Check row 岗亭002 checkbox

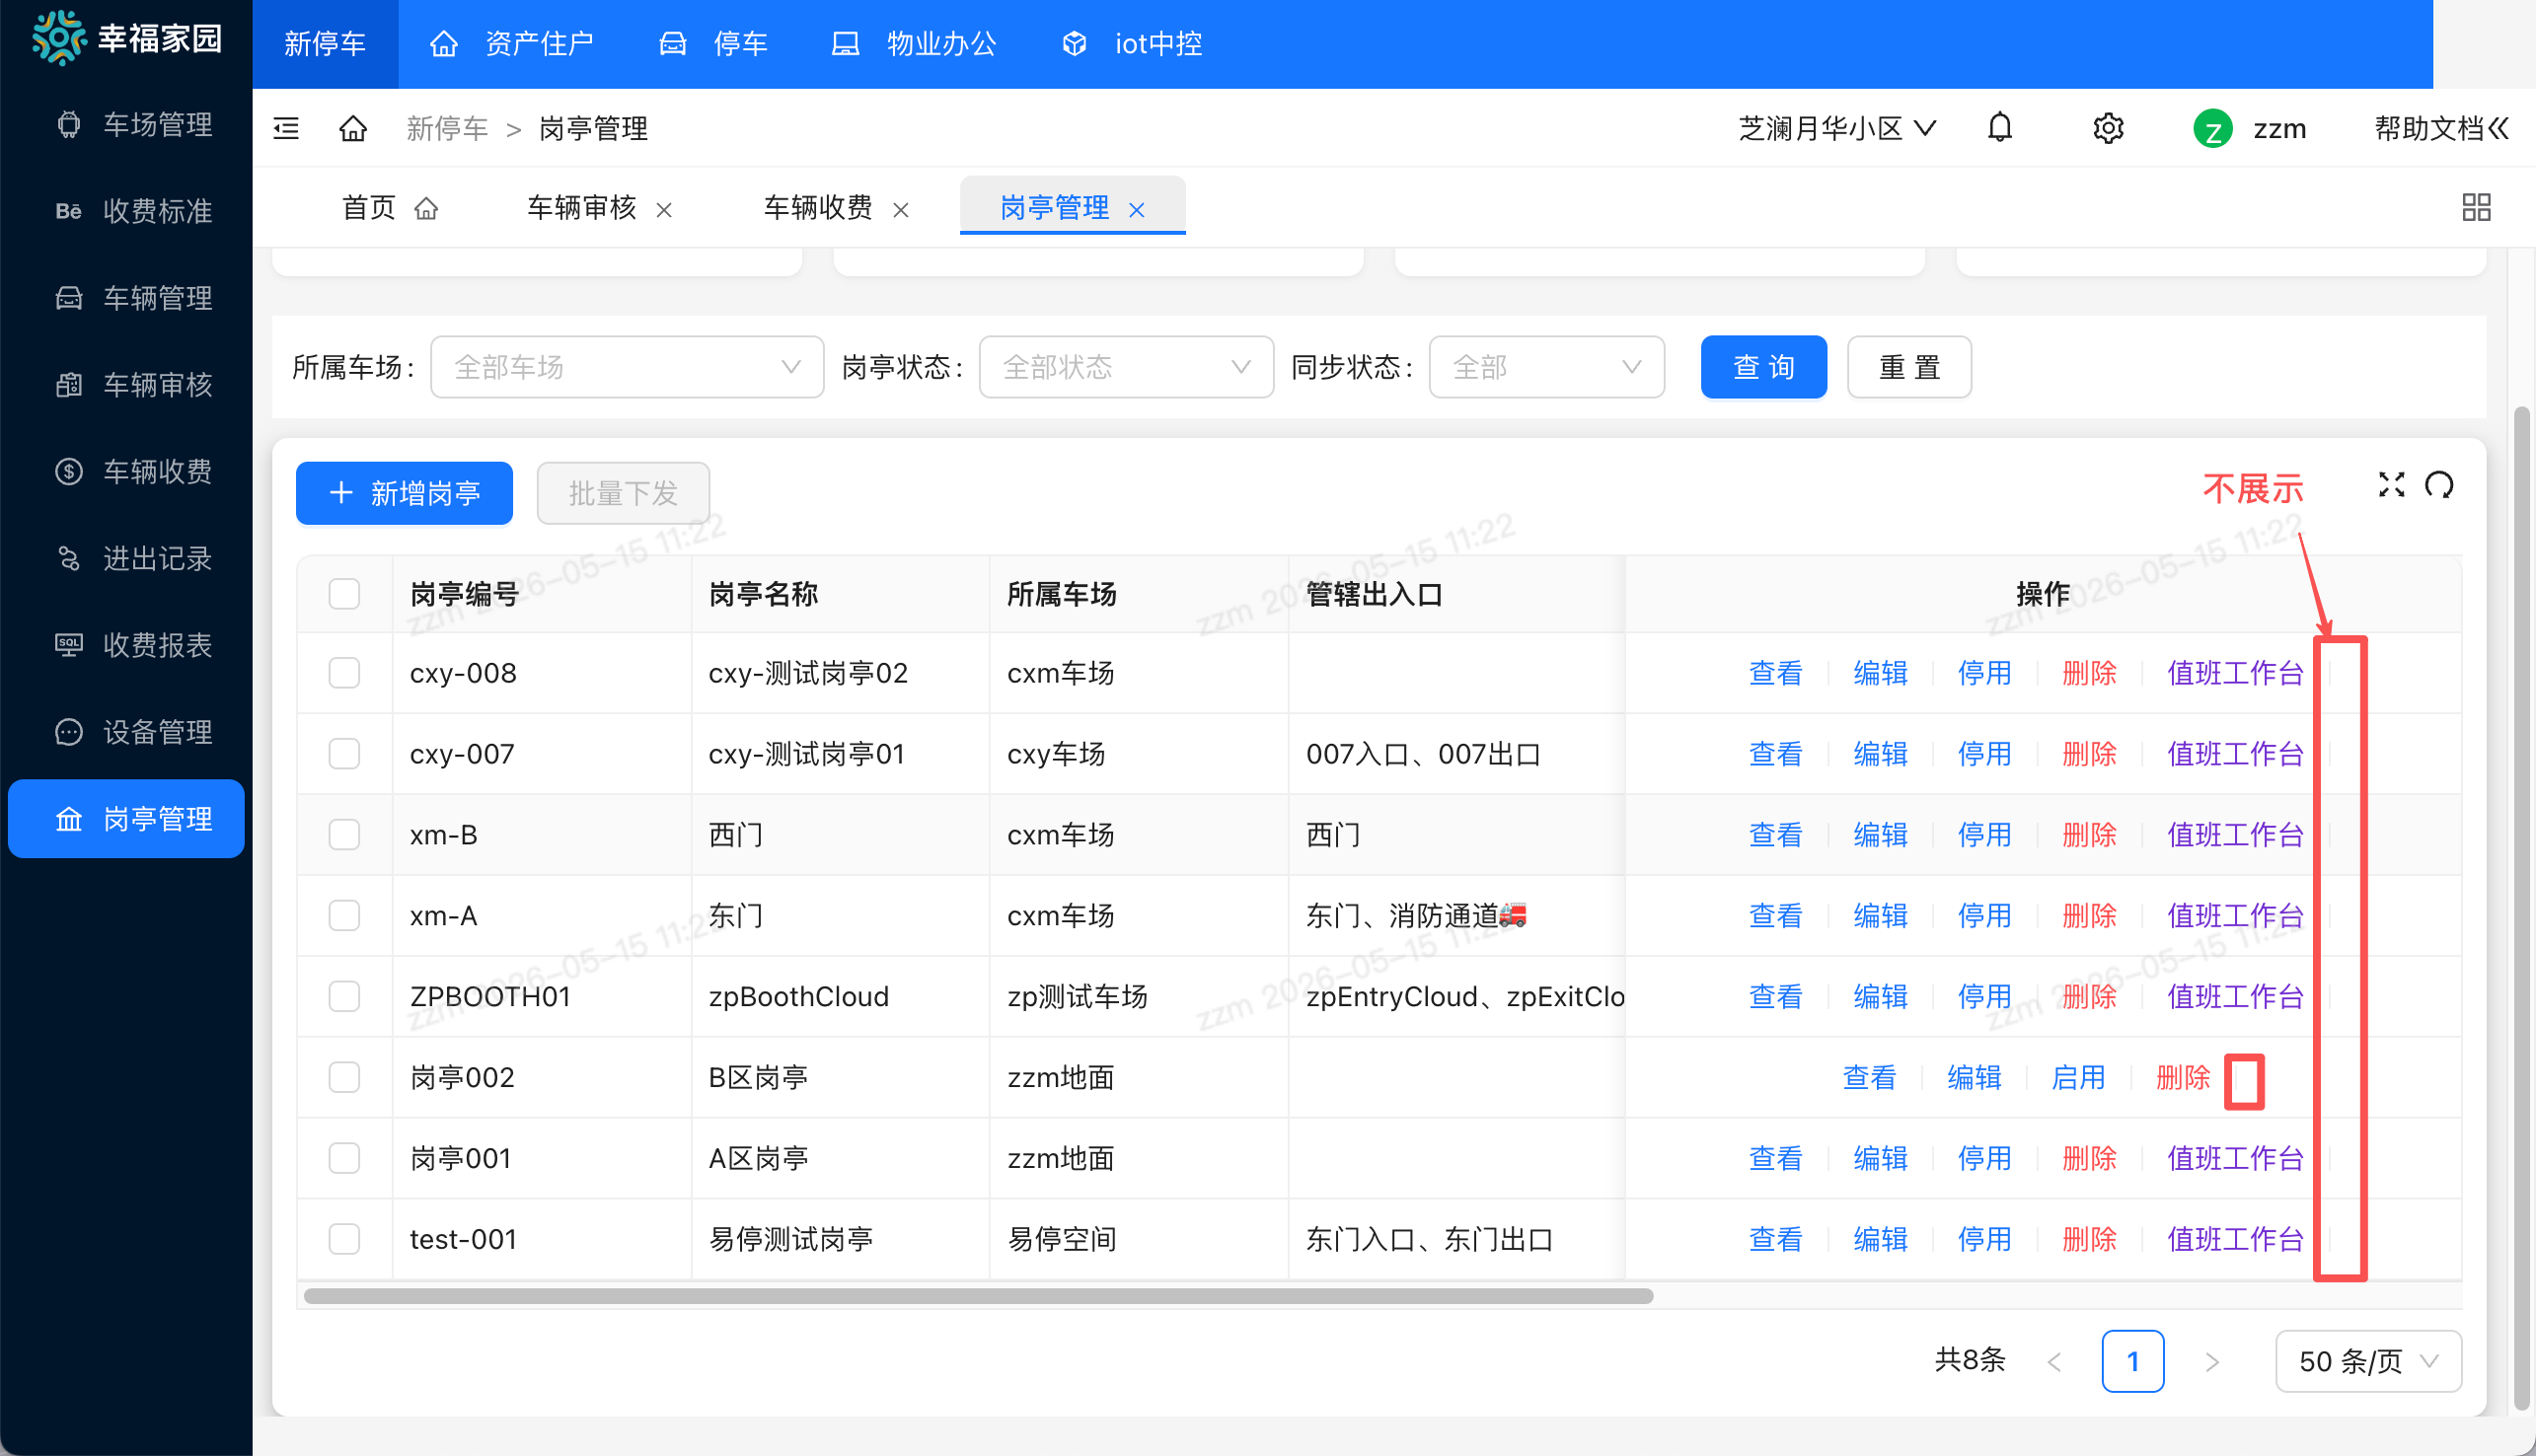344,1078
